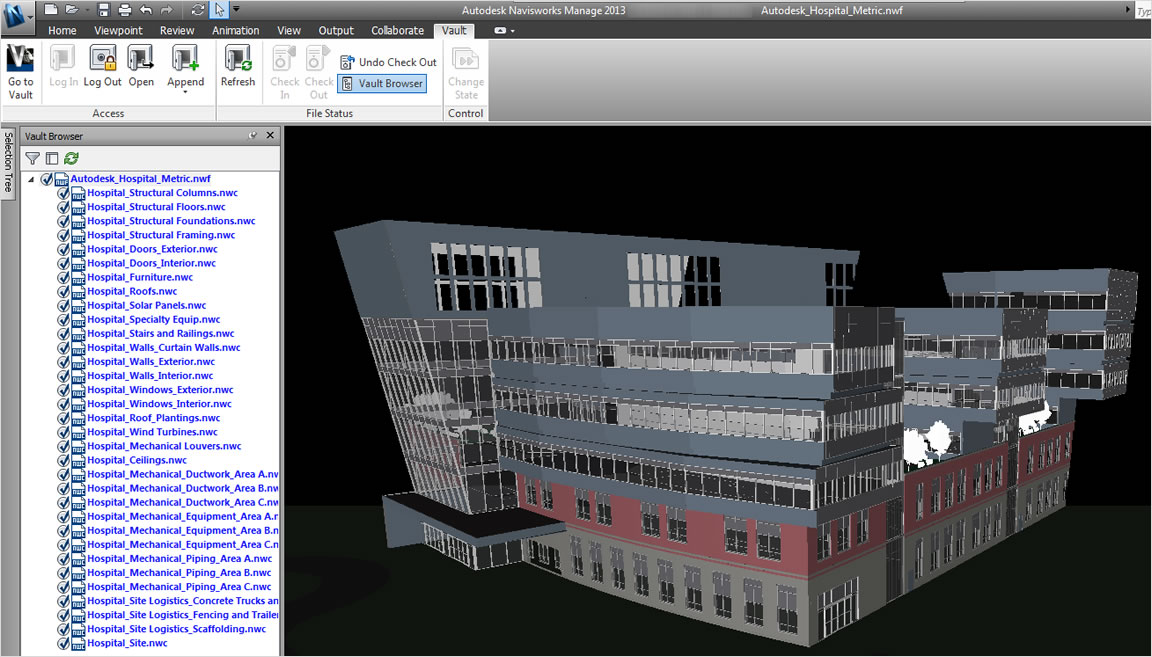1152x657 pixels.
Task: Expand the Append button dropdown arrow
Action: coord(185,93)
